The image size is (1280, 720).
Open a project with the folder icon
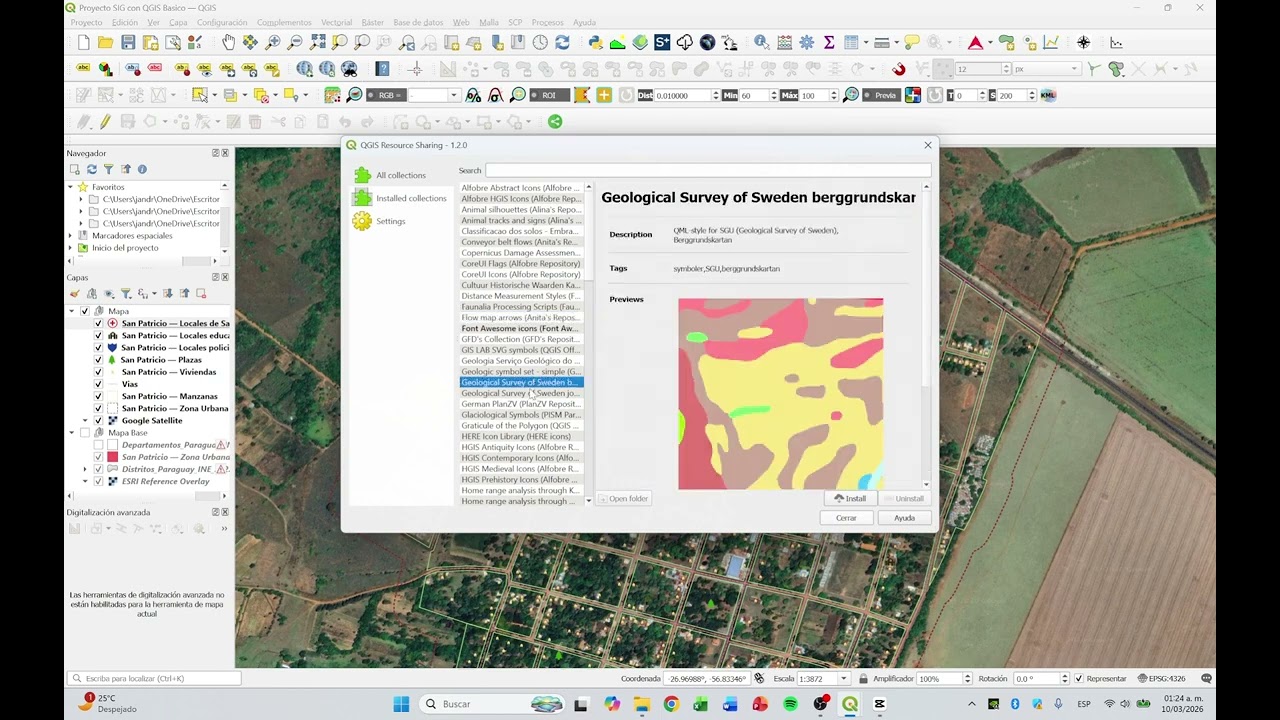[x=106, y=42]
